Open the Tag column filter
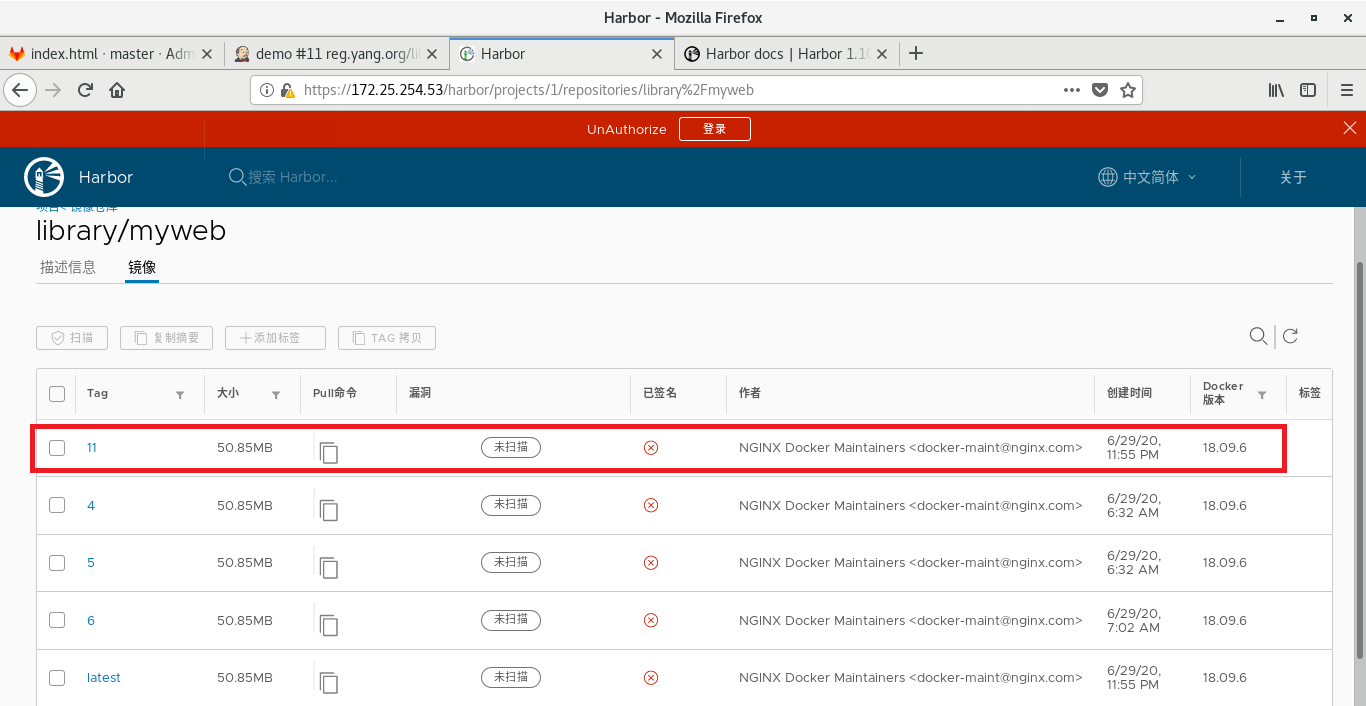 180,395
